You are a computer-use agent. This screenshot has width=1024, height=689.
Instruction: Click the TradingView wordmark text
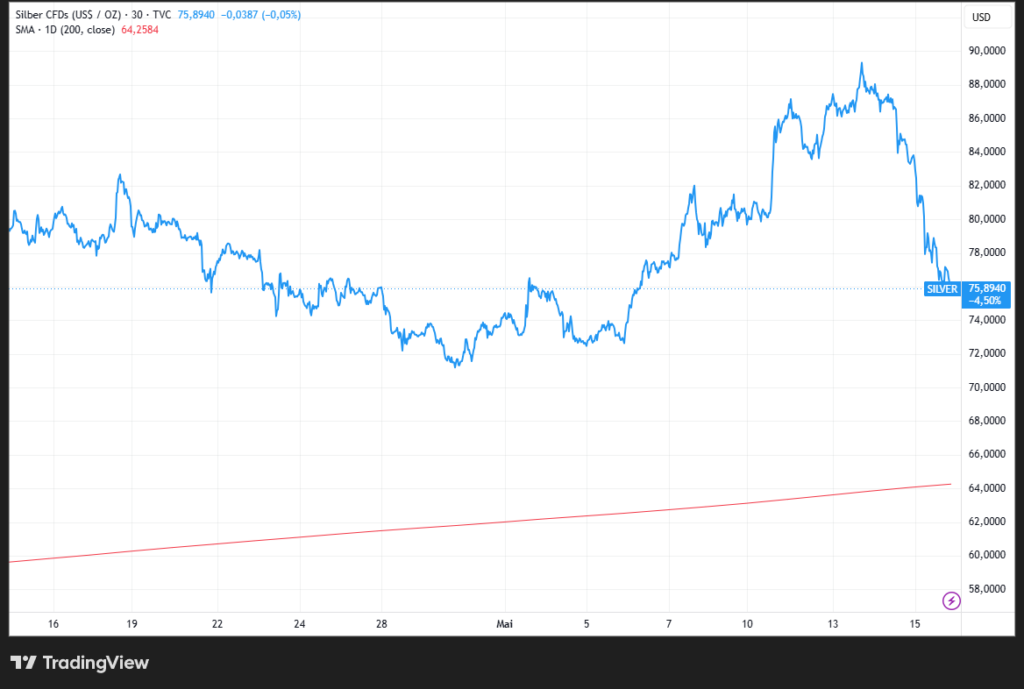coord(95,663)
